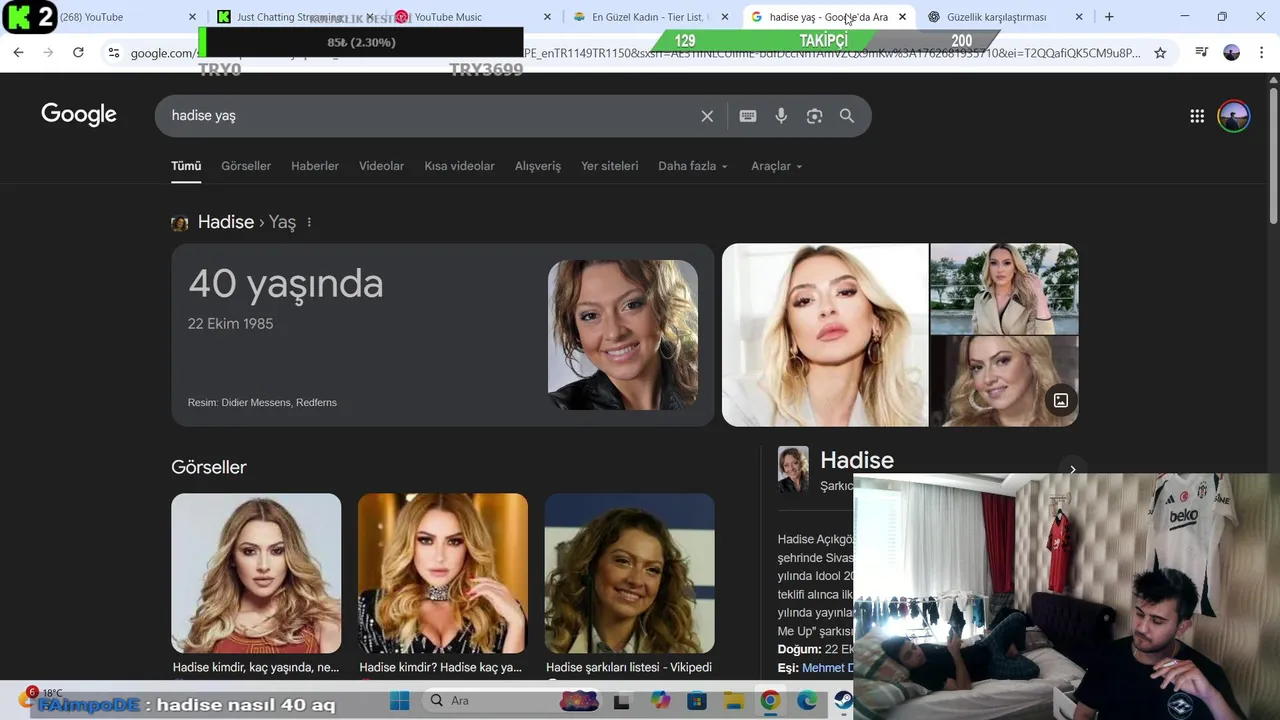Image resolution: width=1280 pixels, height=720 pixels.
Task: Open Microsoft Store from the taskbar
Action: [x=697, y=701]
